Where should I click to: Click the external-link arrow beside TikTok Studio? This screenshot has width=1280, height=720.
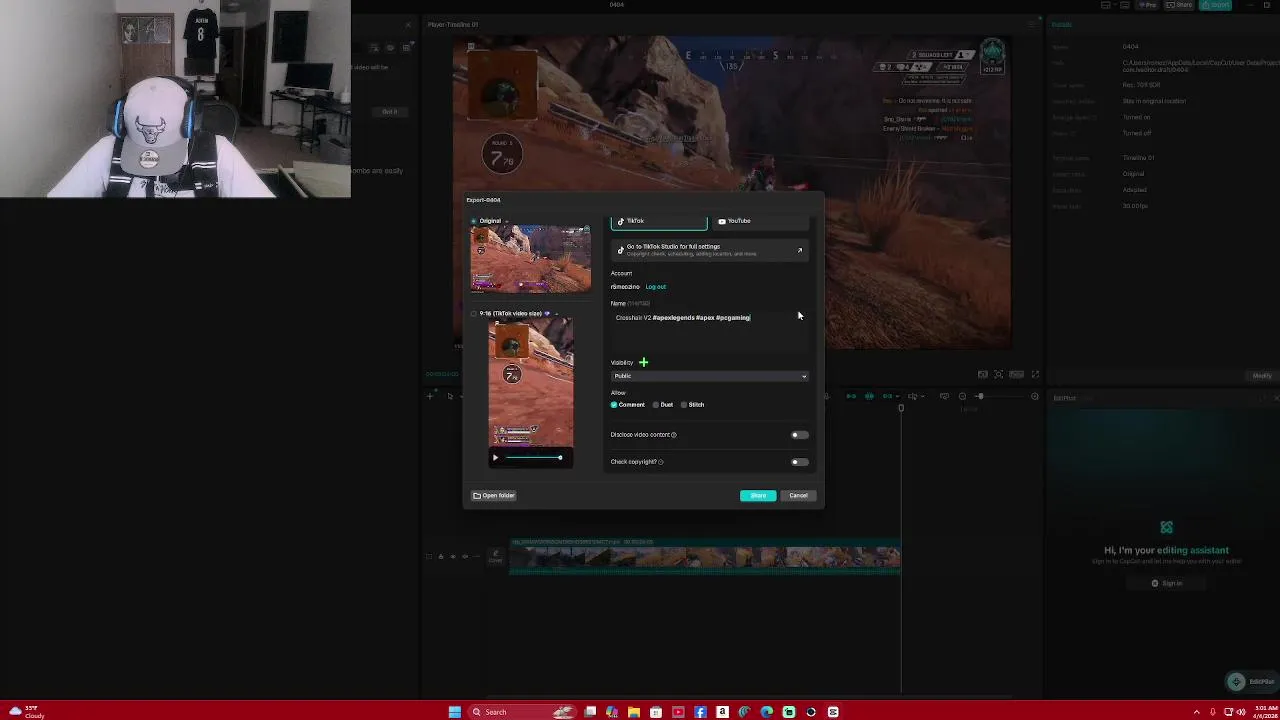(799, 250)
